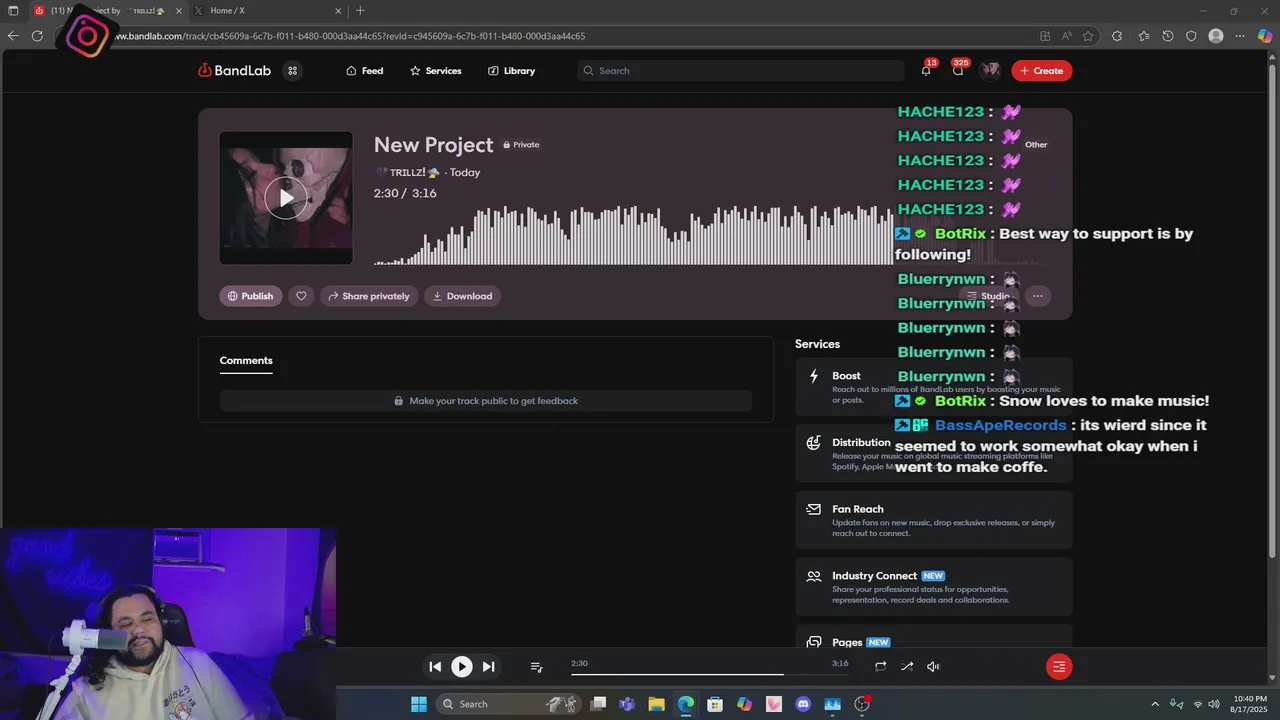Mute volume speaker icon in player

coord(933,667)
